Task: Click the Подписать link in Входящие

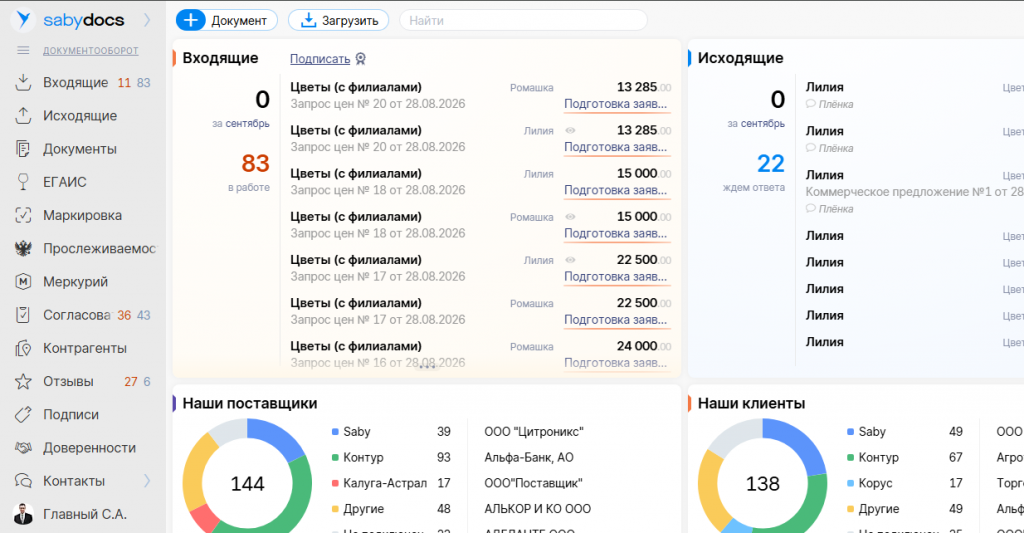Action: coord(320,59)
